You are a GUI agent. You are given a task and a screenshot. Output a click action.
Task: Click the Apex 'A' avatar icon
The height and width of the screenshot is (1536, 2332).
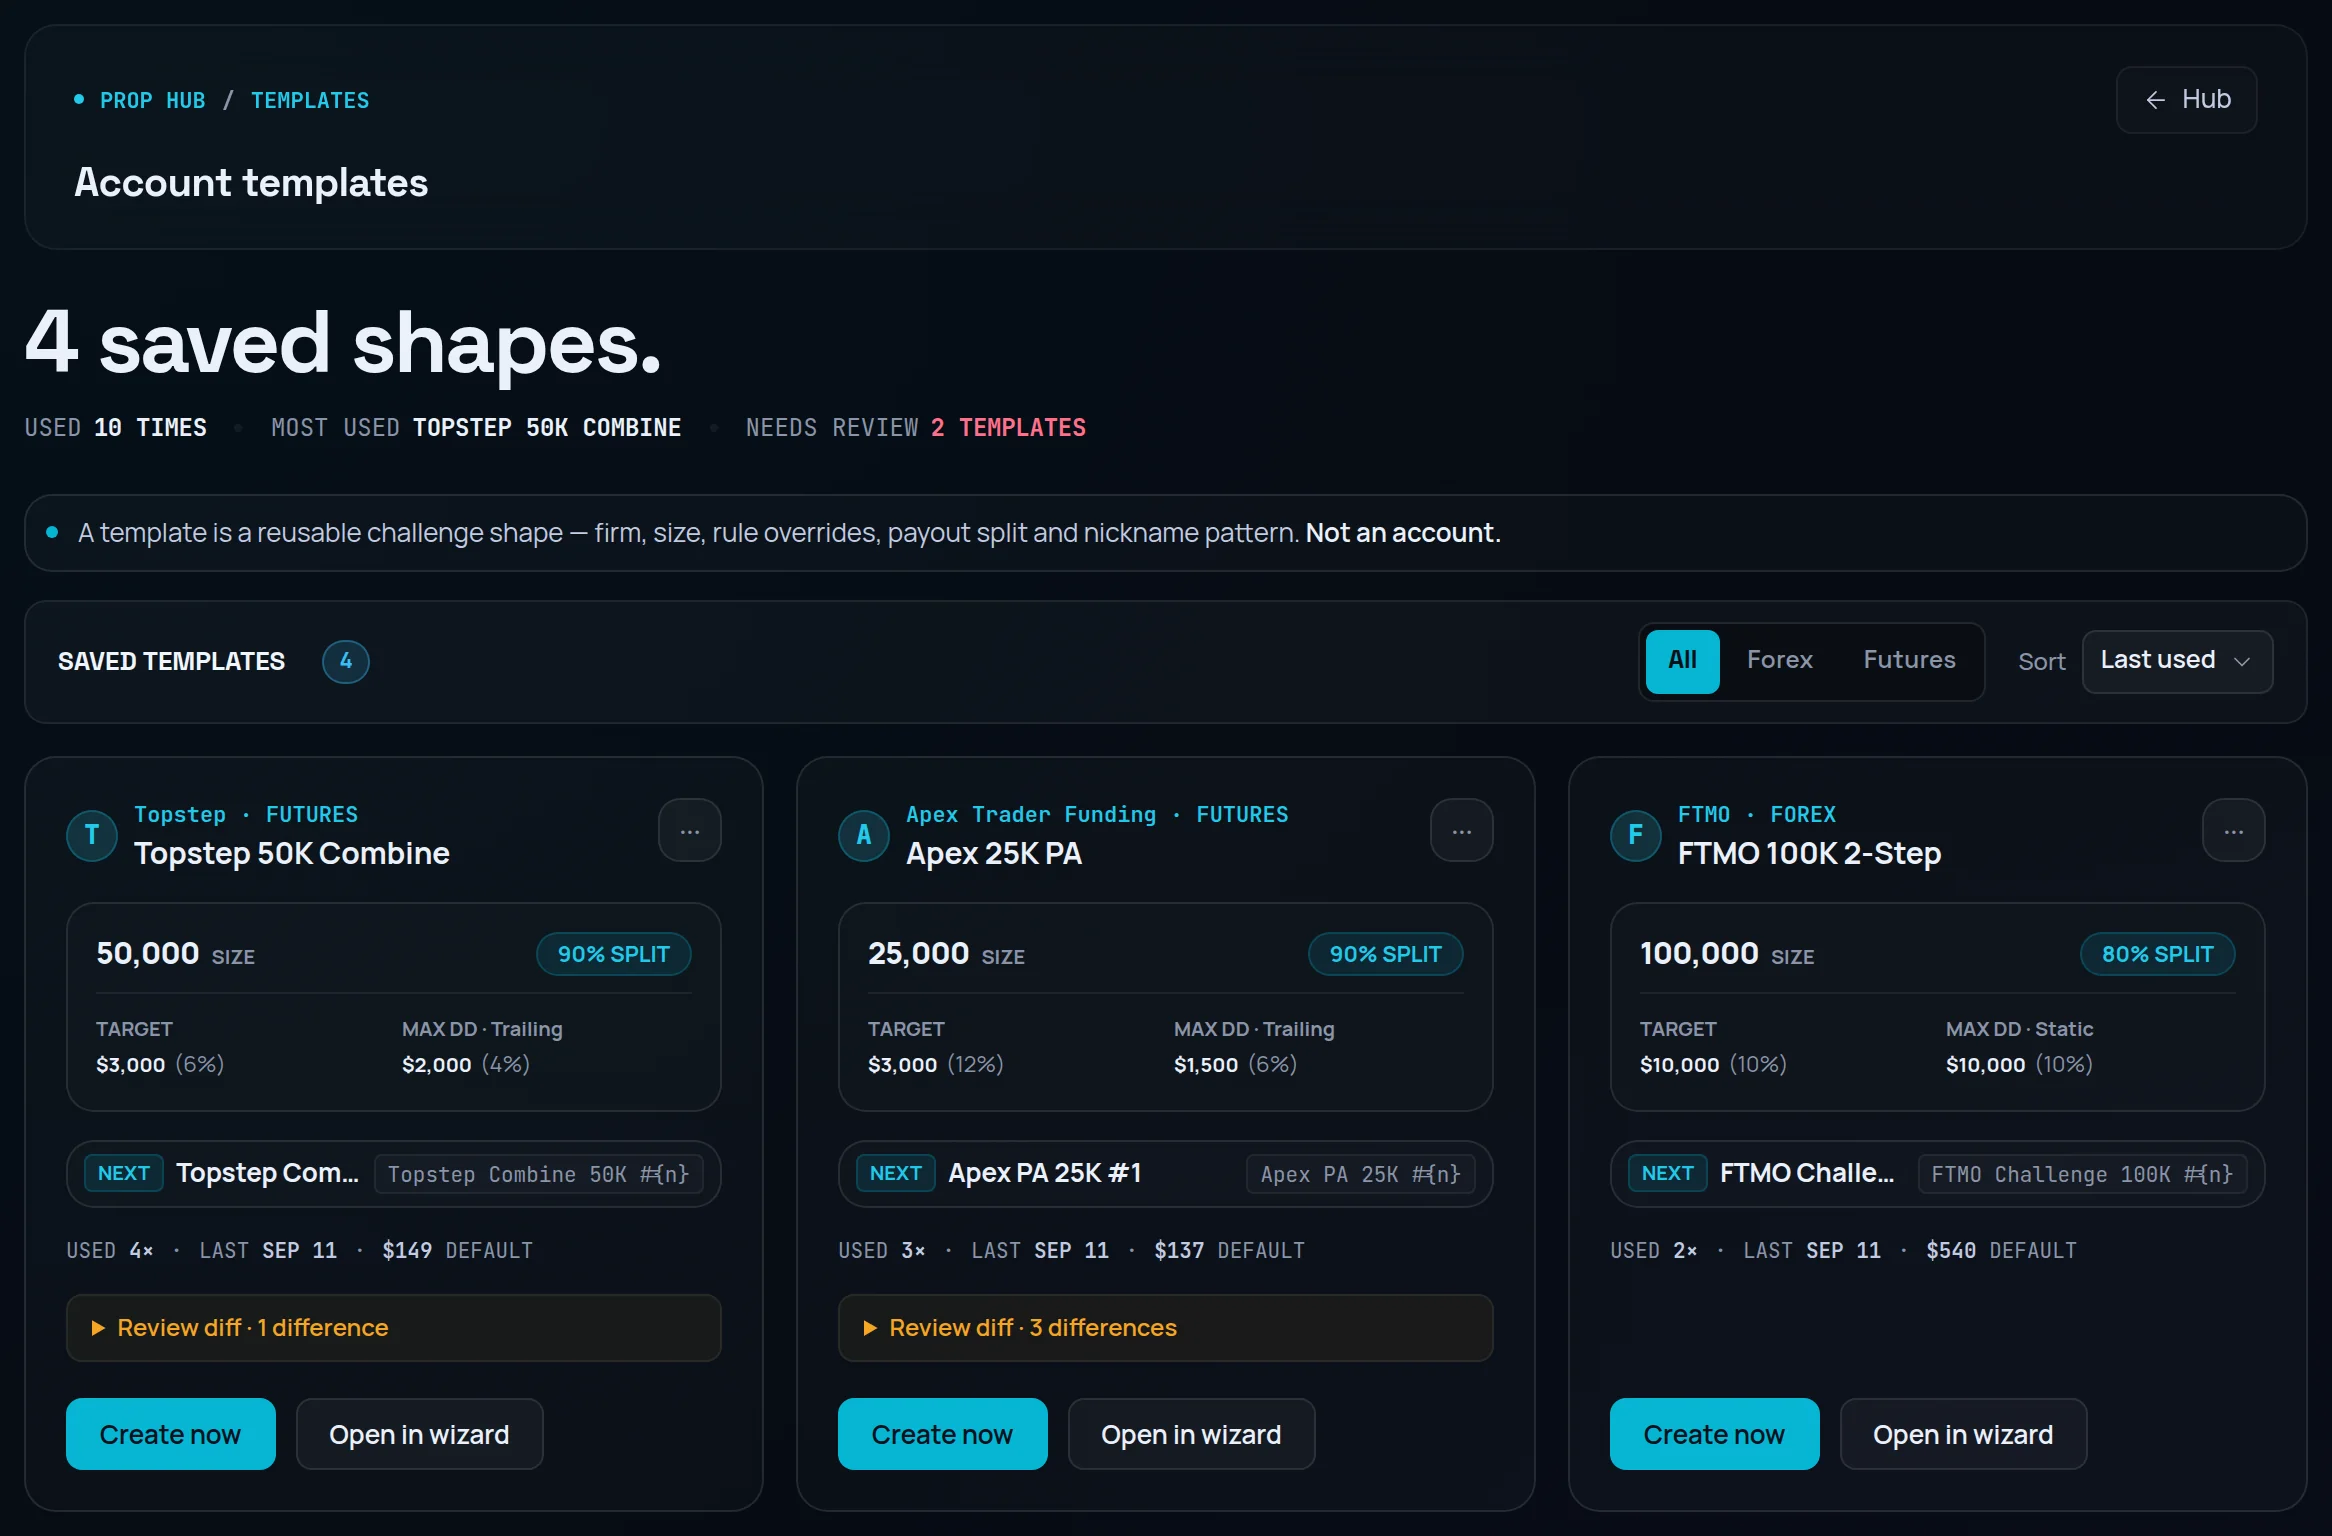864,835
